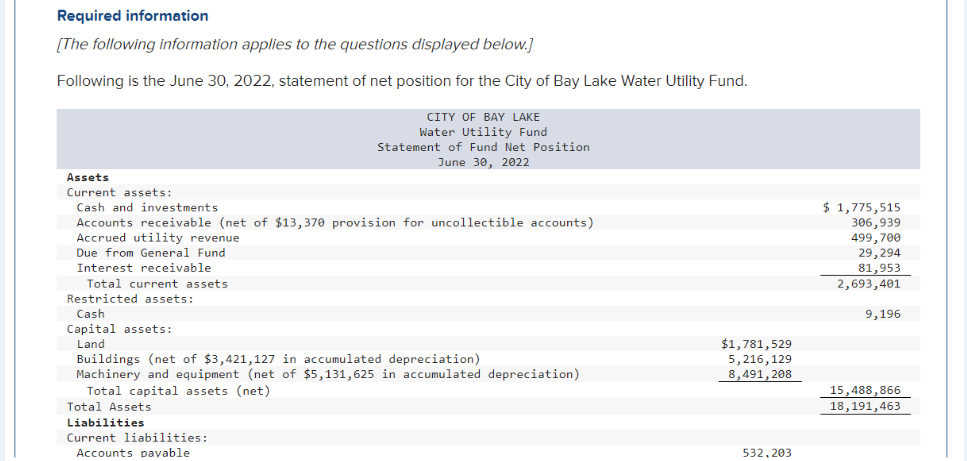Click the 15,488,866 total
Image resolution: width=967 pixels, height=461 pixels.
[x=866, y=391]
